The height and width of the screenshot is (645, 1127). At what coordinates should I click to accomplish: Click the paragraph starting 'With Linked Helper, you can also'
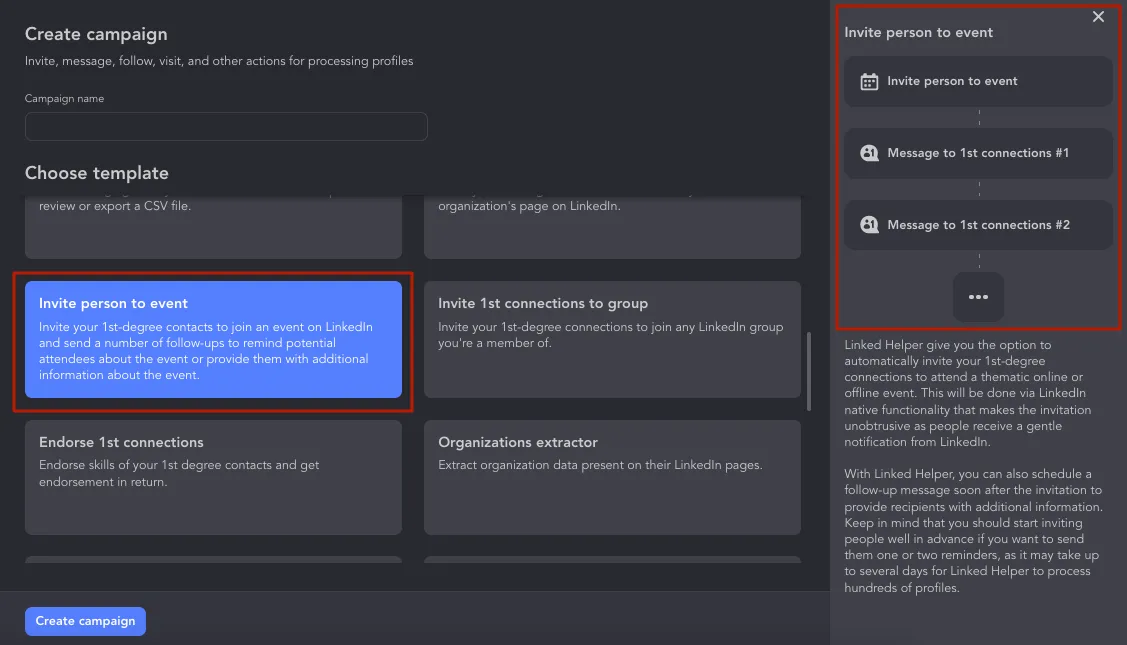point(973,531)
